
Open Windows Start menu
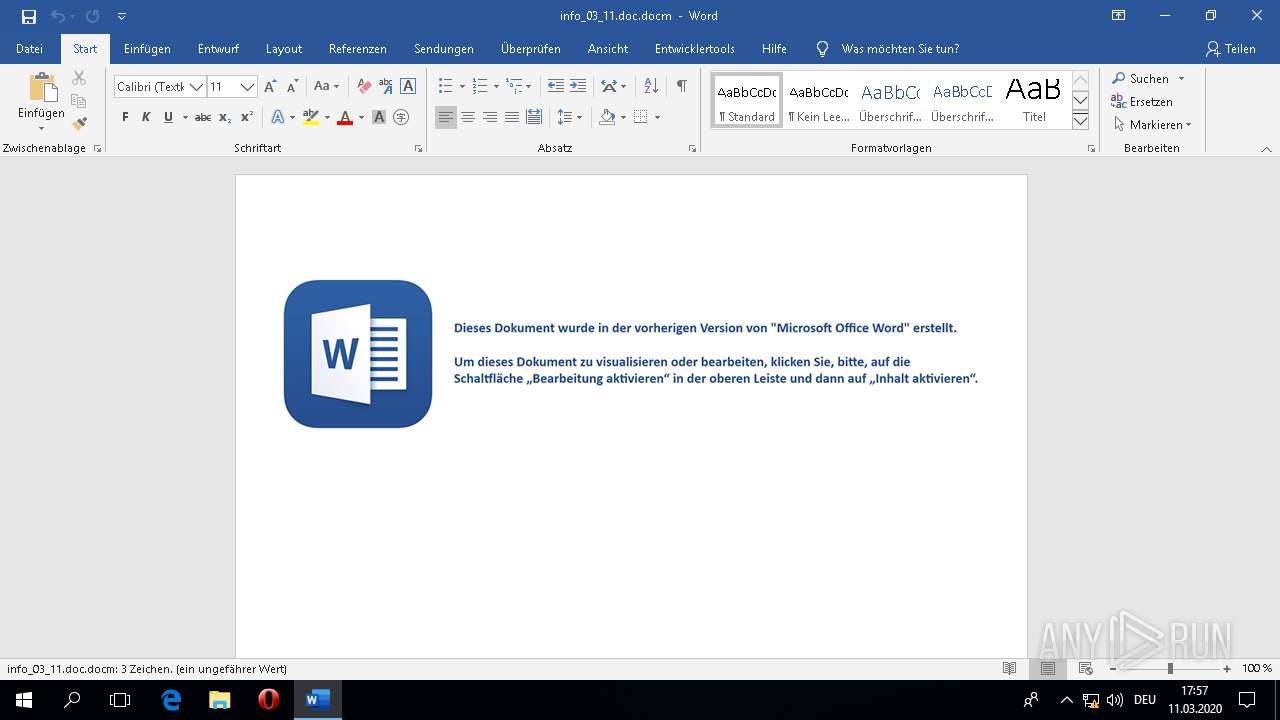point(24,700)
